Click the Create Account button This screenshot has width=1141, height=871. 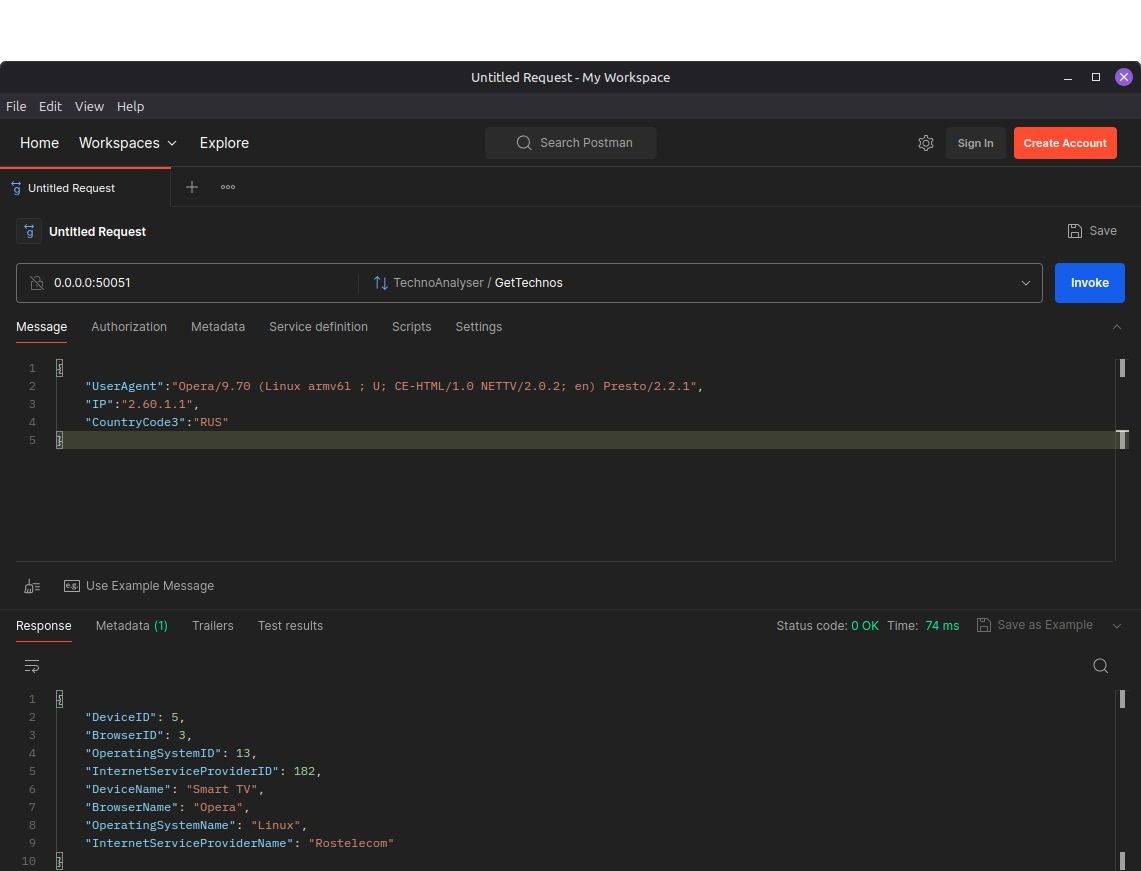tap(1064, 143)
